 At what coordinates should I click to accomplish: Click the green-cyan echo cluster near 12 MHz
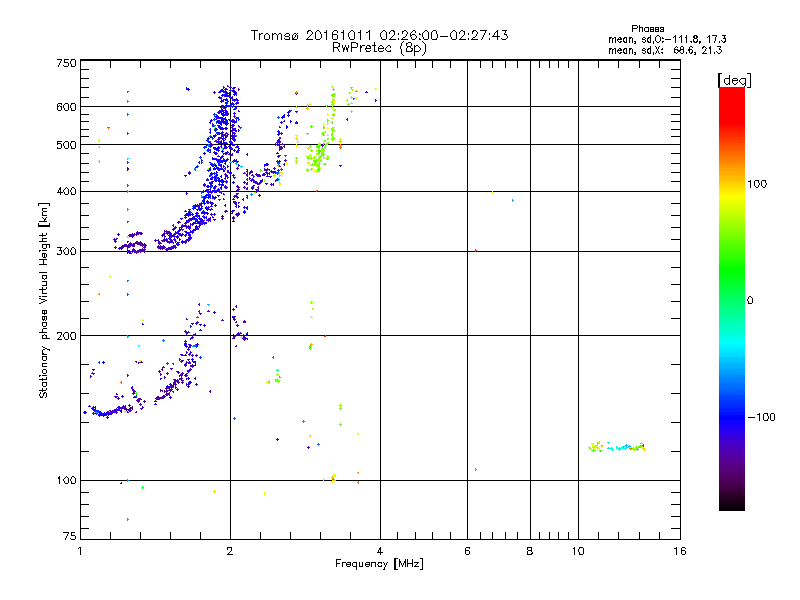click(617, 447)
